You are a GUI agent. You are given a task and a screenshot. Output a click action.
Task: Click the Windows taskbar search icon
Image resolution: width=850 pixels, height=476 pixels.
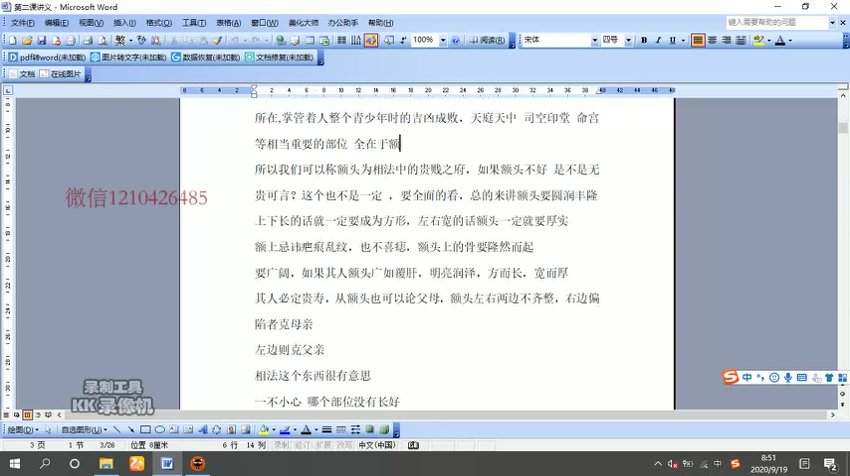pos(45,464)
